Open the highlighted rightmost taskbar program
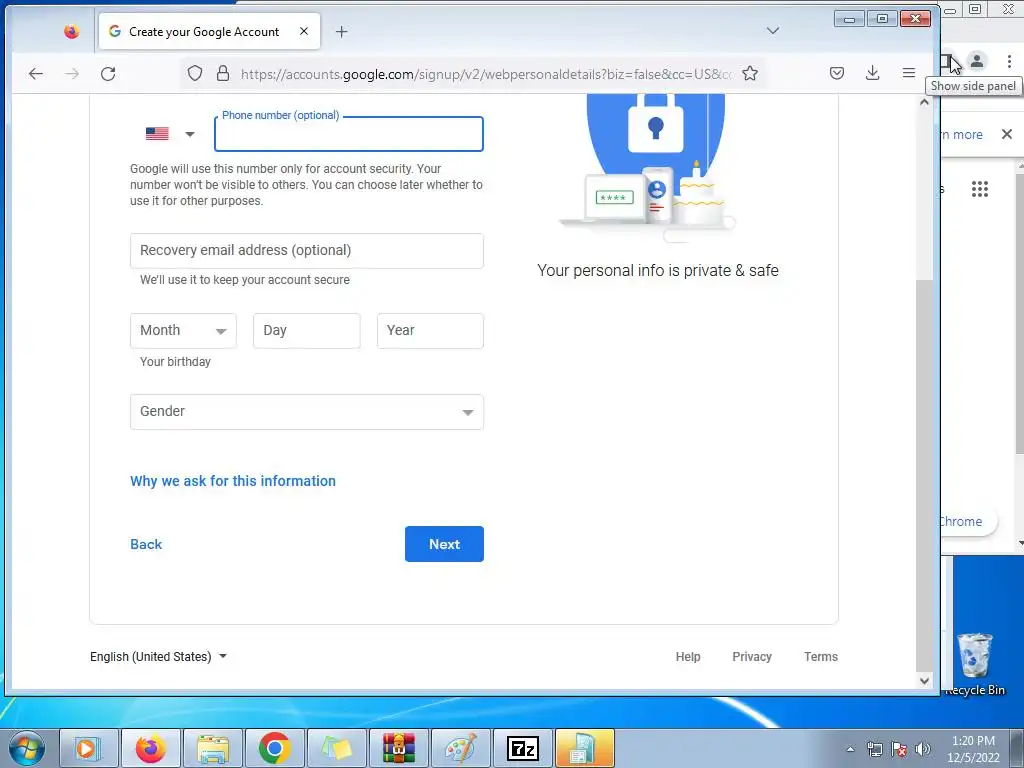Viewport: 1024px width, 768px height. (x=584, y=748)
